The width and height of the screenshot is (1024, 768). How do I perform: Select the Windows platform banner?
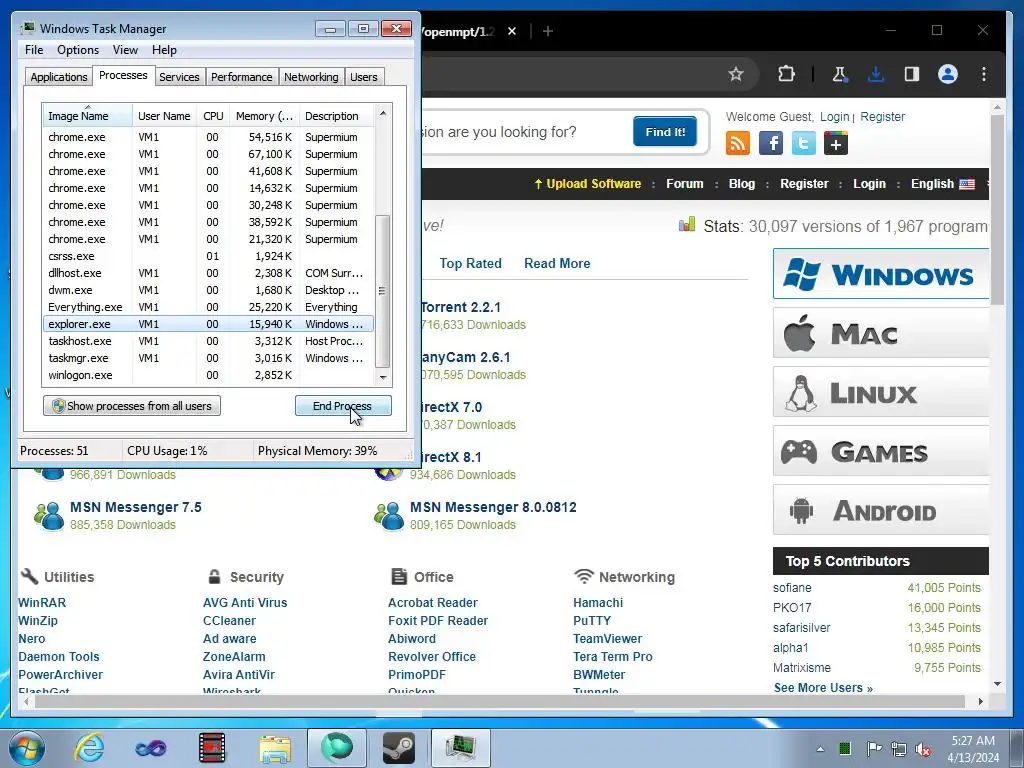coord(881,274)
